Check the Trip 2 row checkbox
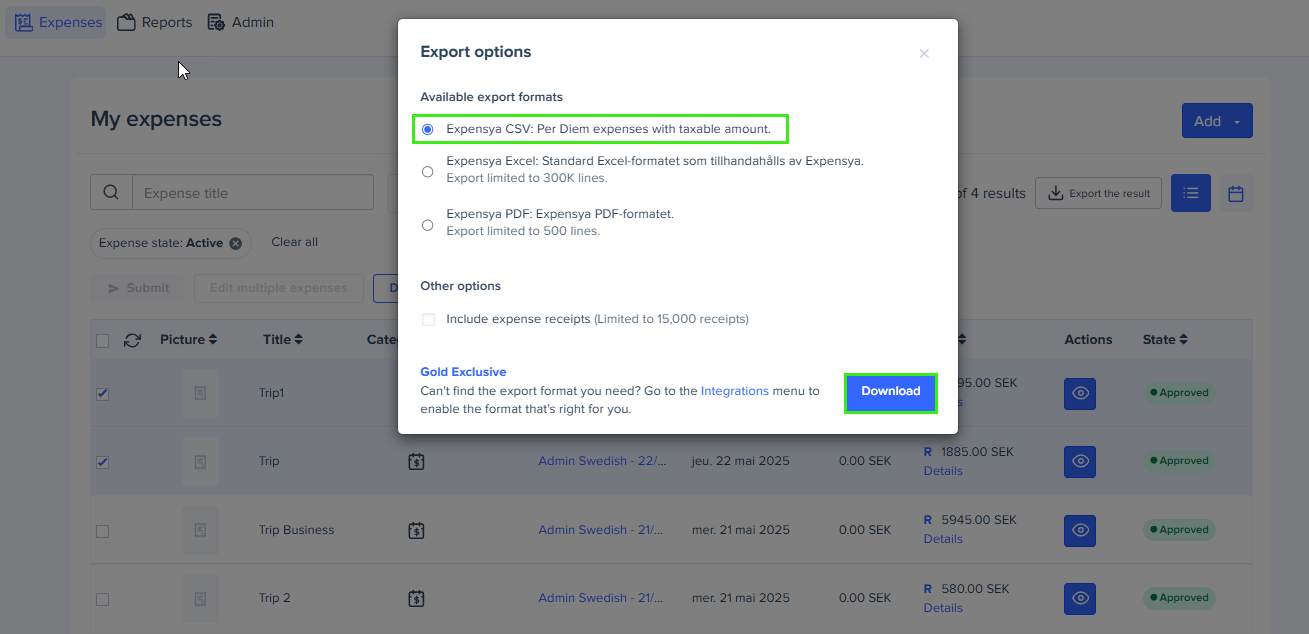This screenshot has height=634, width=1309. point(102,599)
